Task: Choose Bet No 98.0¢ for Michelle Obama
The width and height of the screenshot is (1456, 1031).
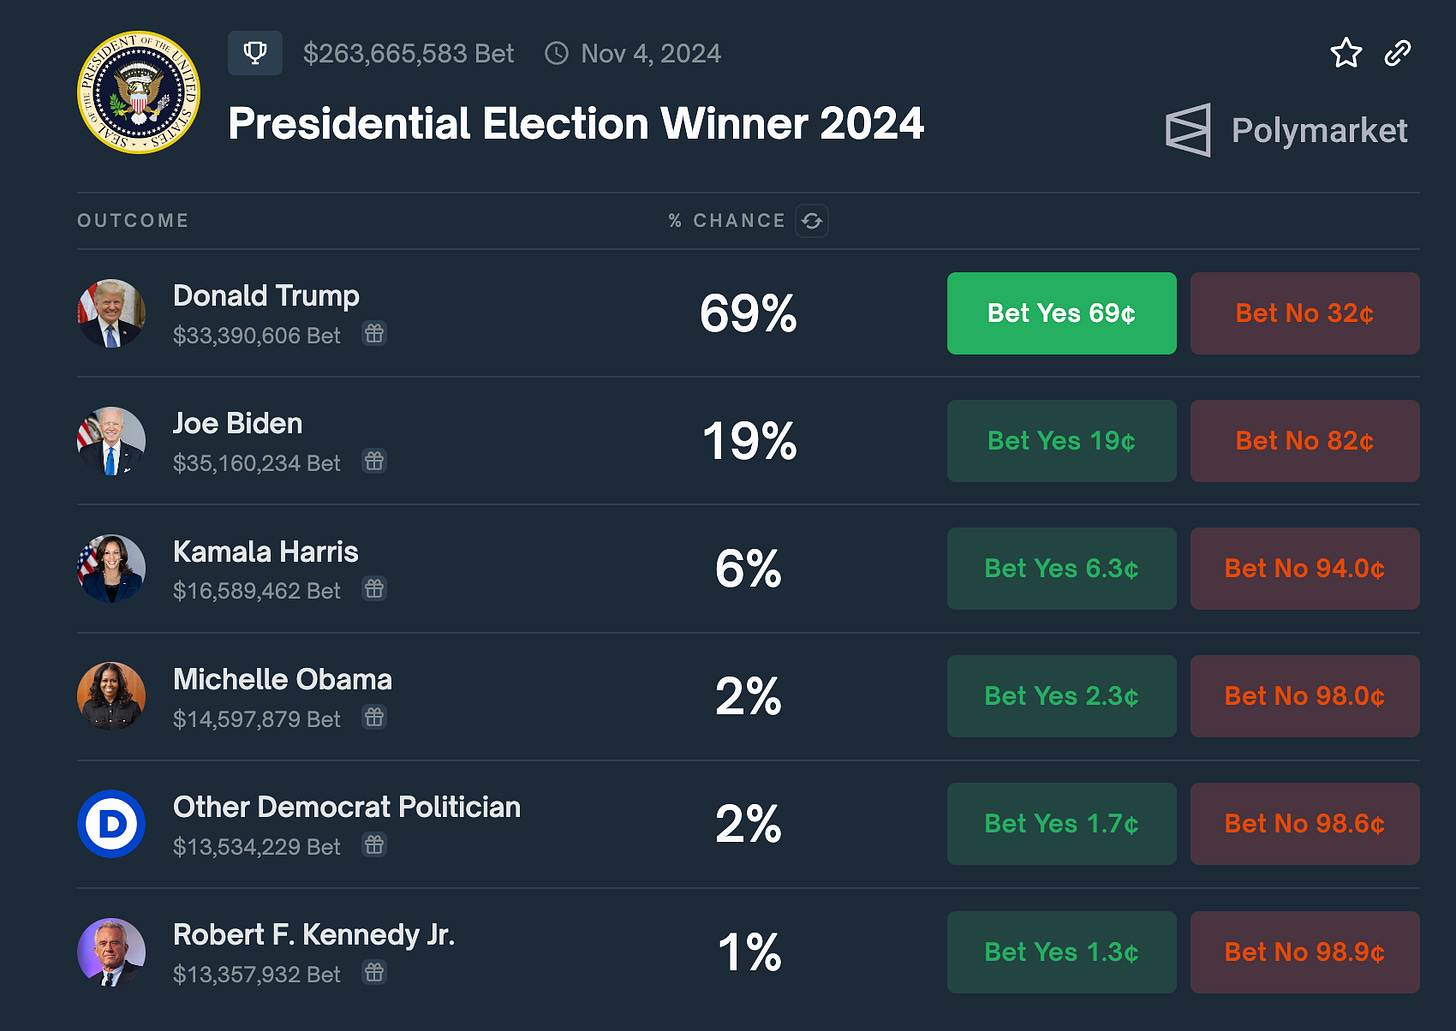Action: coord(1304,696)
